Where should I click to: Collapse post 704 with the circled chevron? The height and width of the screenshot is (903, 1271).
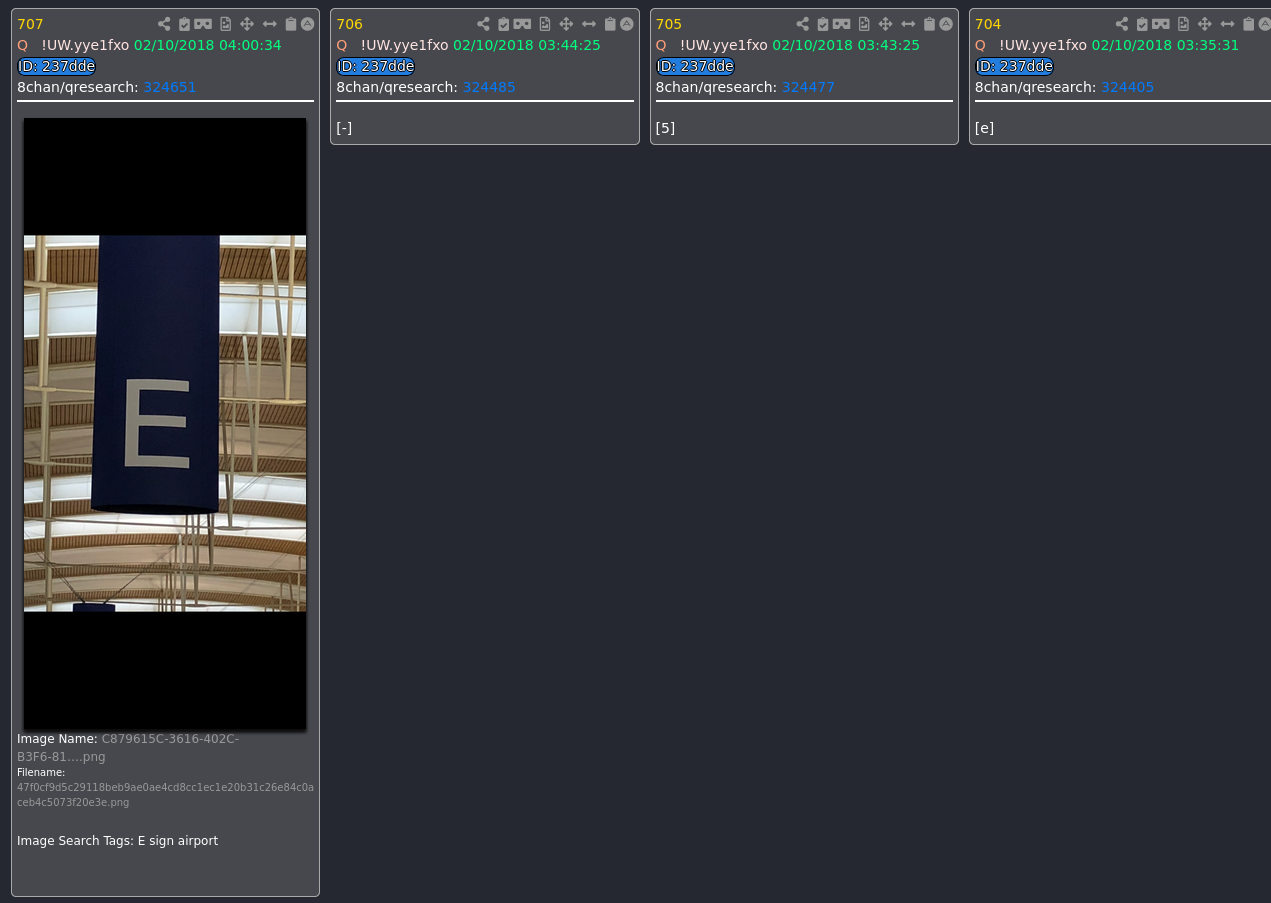(x=1264, y=24)
